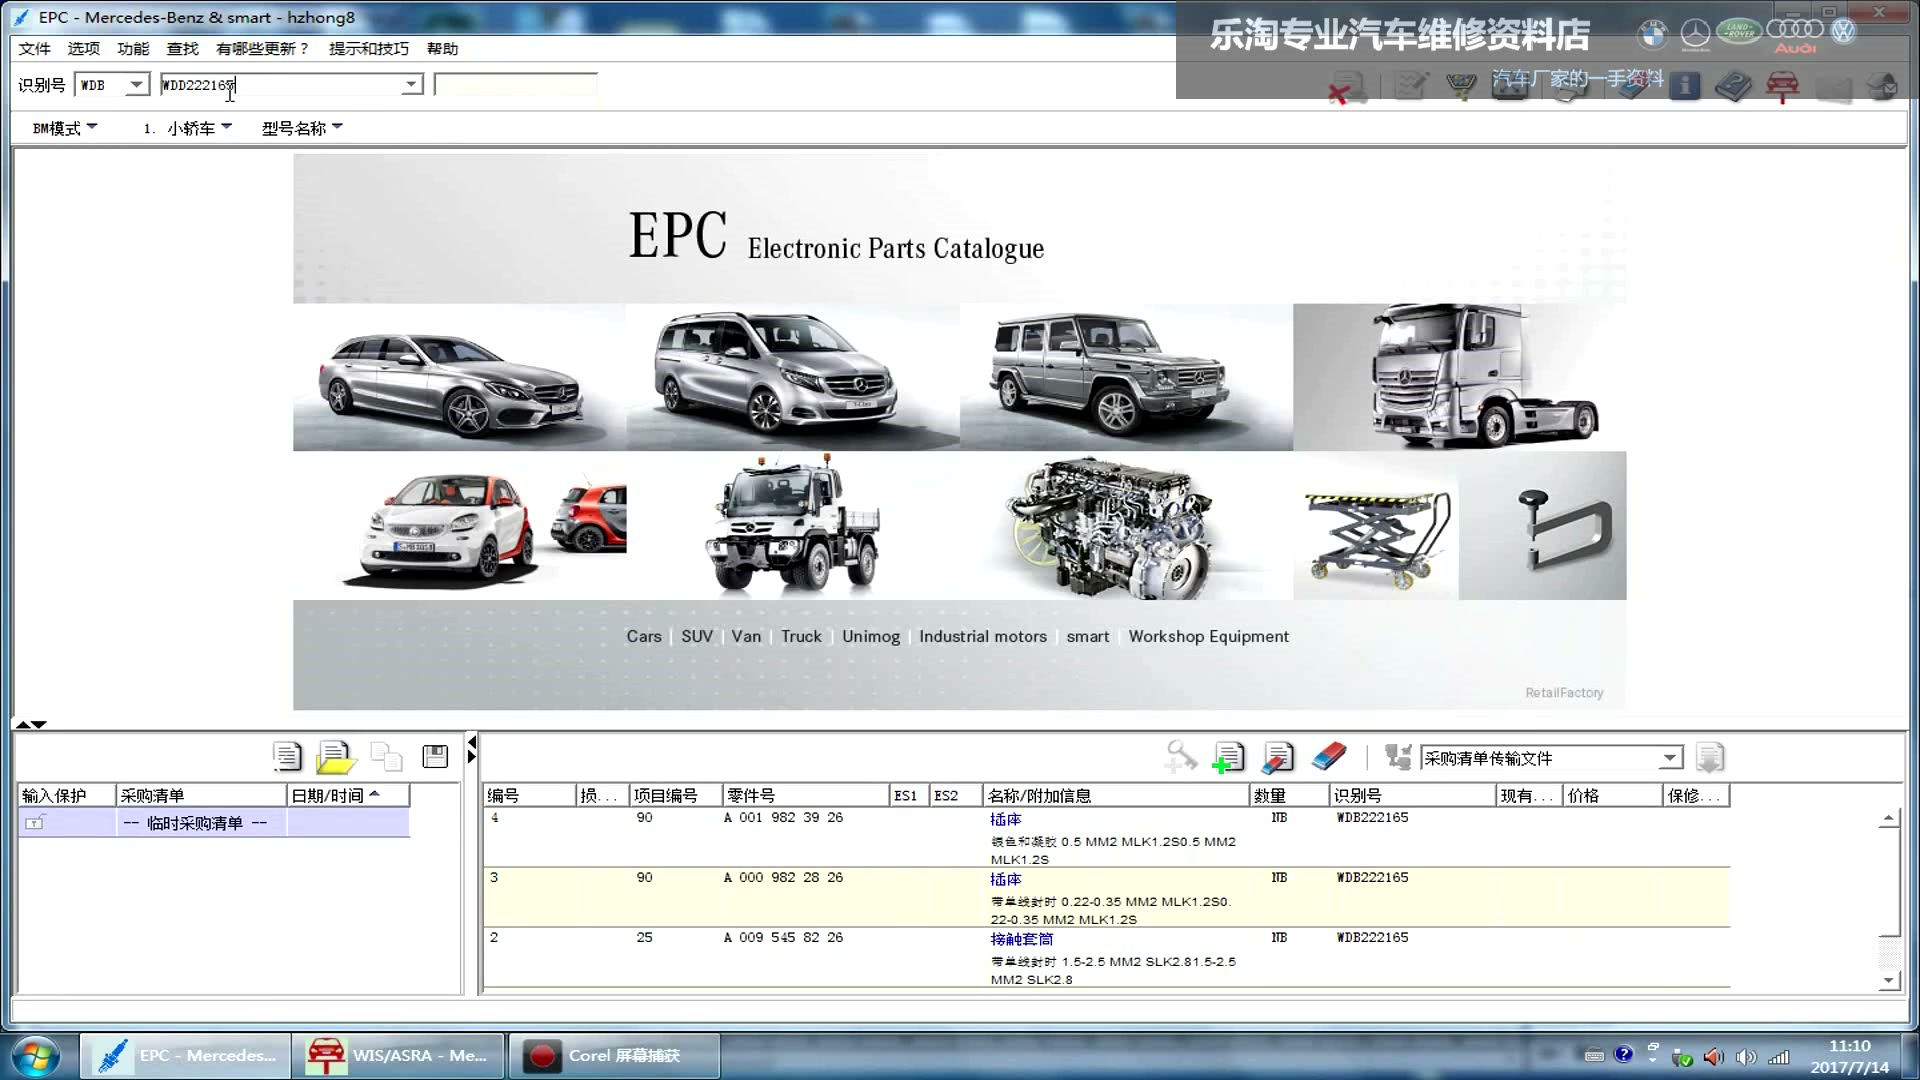Image resolution: width=1920 pixels, height=1080 pixels.
Task: Open the 接触套筒 part link
Action: tap(1022, 939)
